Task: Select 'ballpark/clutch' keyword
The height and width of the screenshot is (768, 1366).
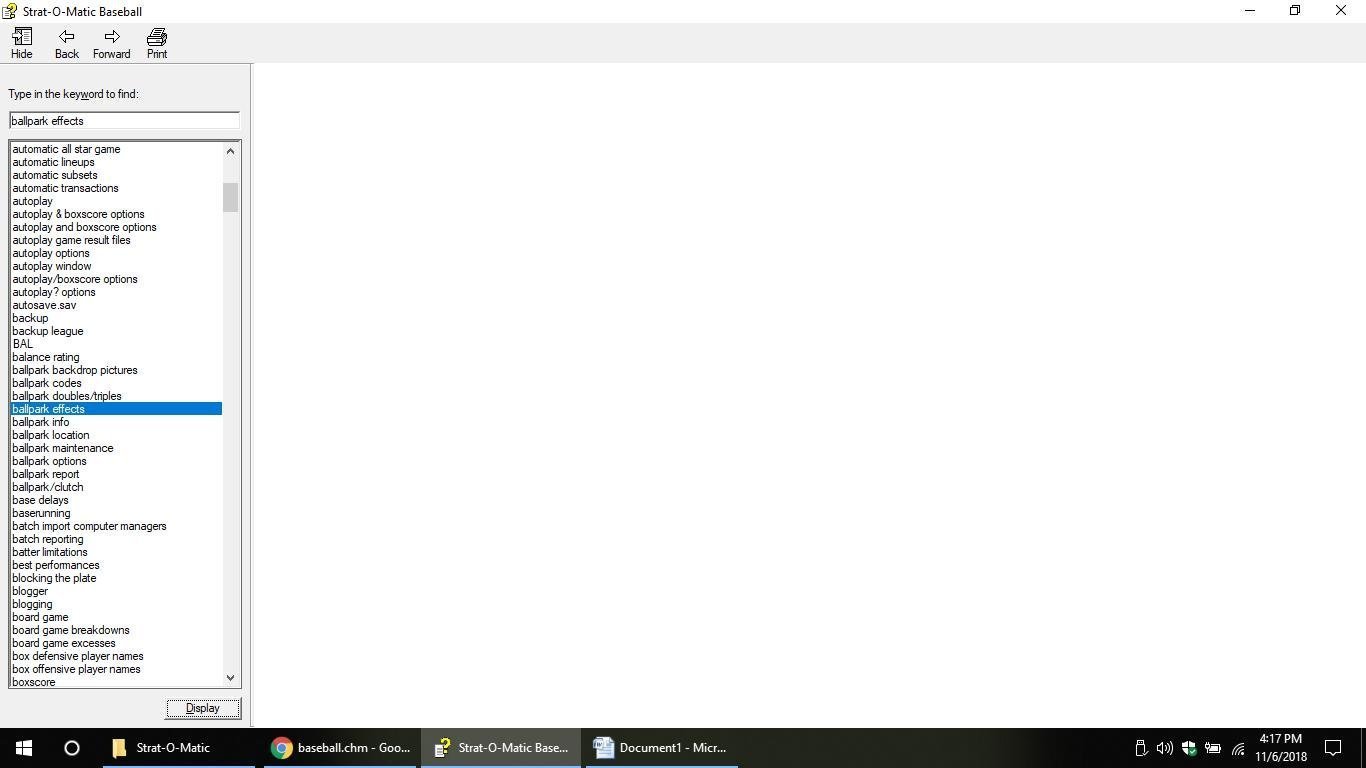Action: pyautogui.click(x=48, y=487)
